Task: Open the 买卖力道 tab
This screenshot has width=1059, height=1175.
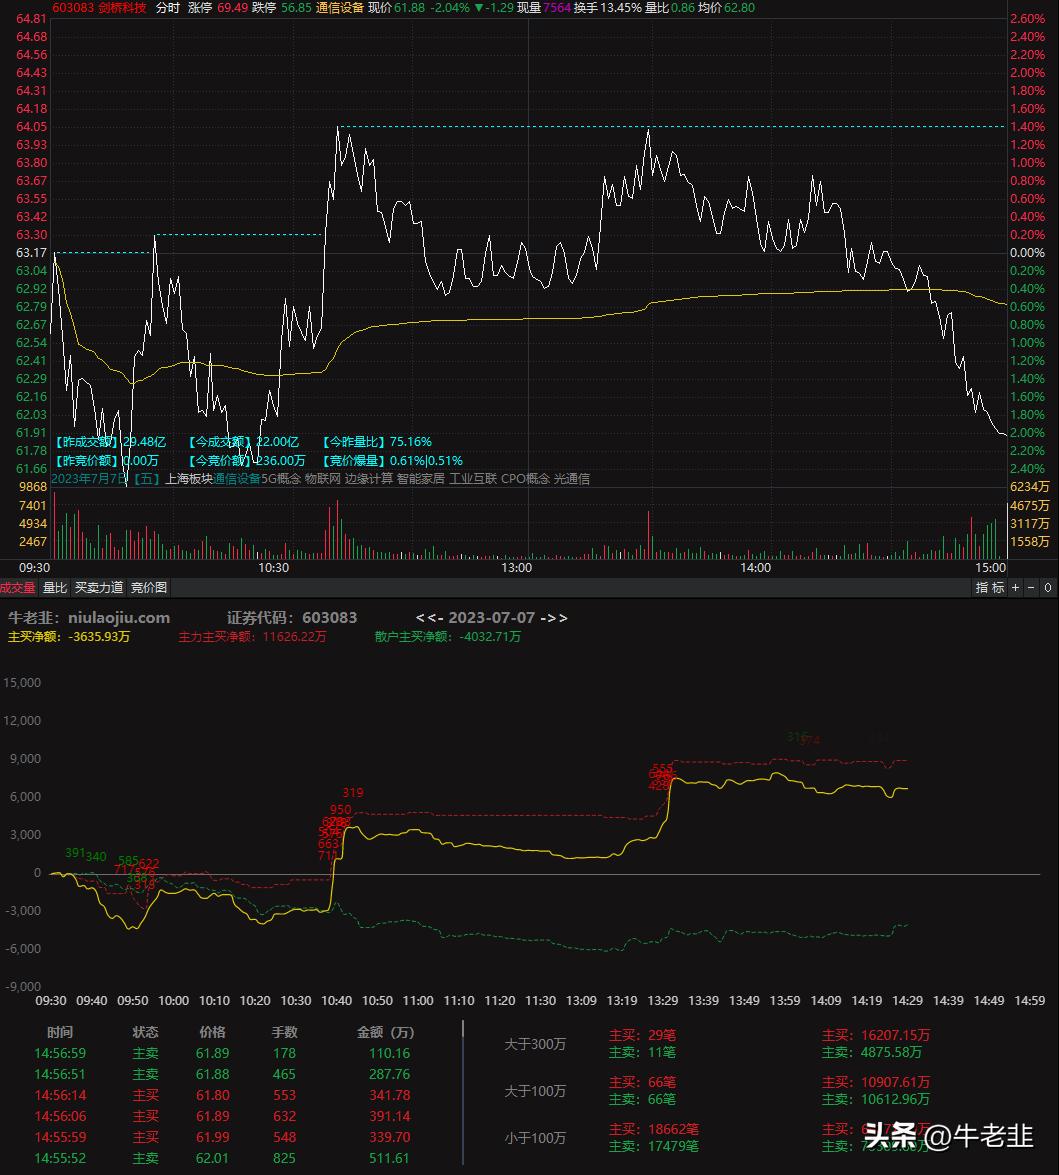Action: click(99, 588)
